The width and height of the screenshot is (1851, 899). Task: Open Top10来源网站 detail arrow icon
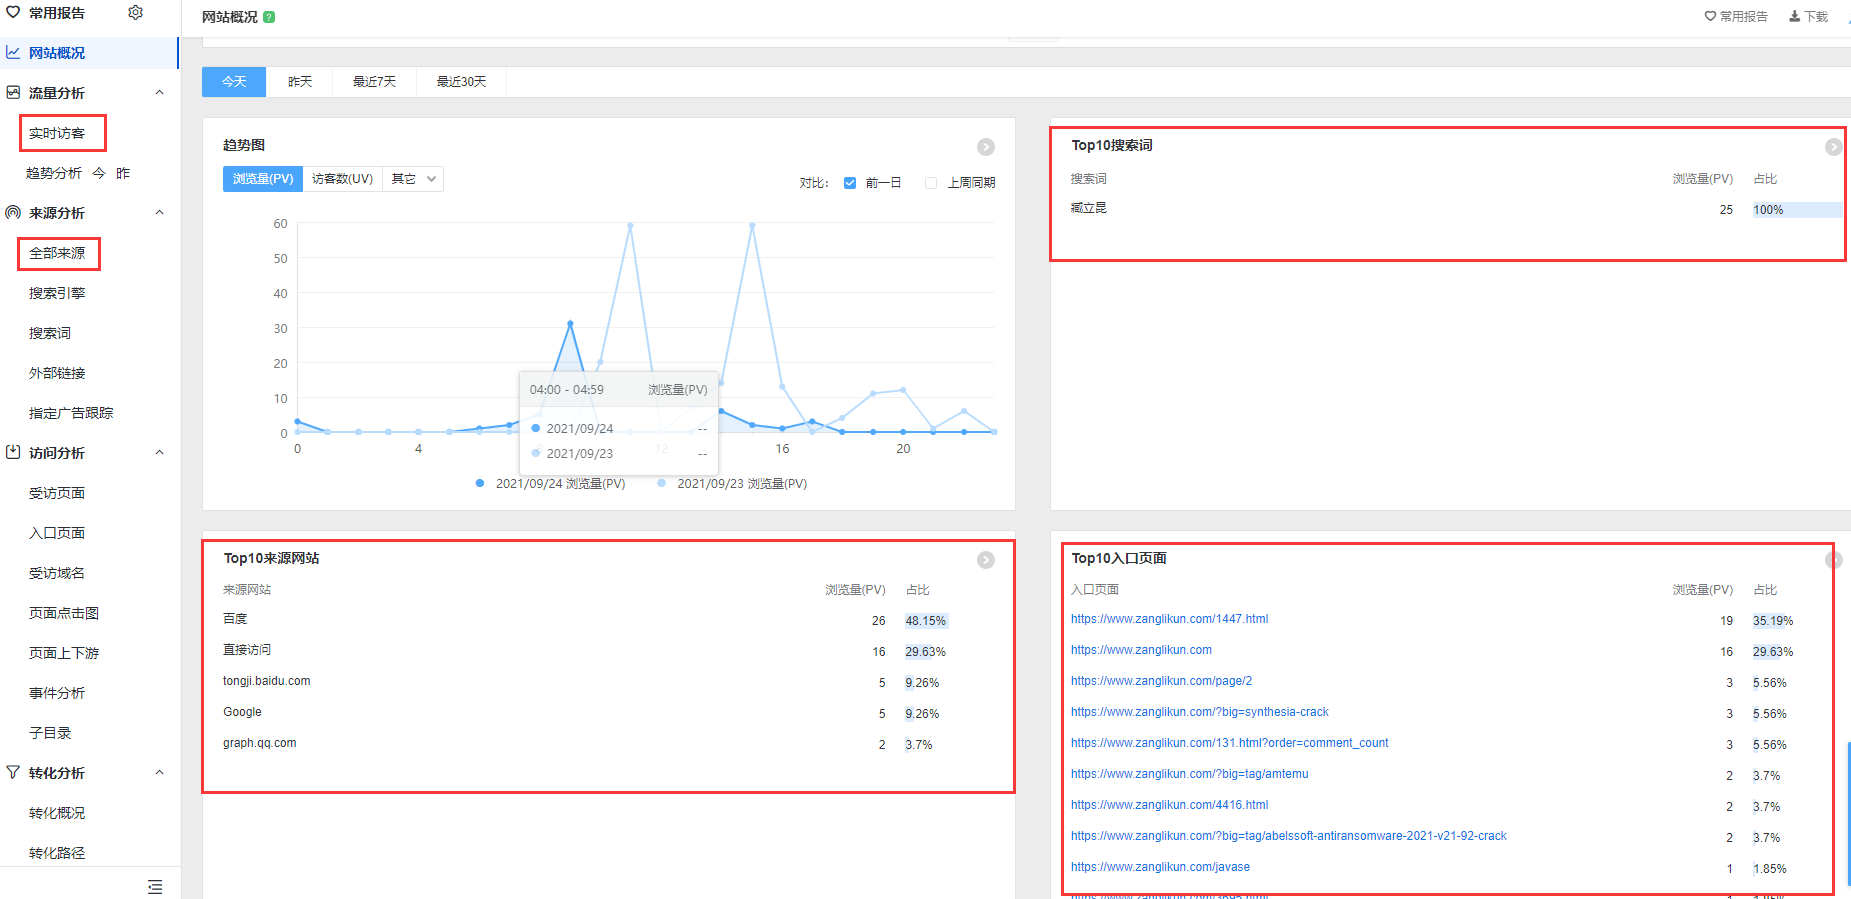[986, 560]
